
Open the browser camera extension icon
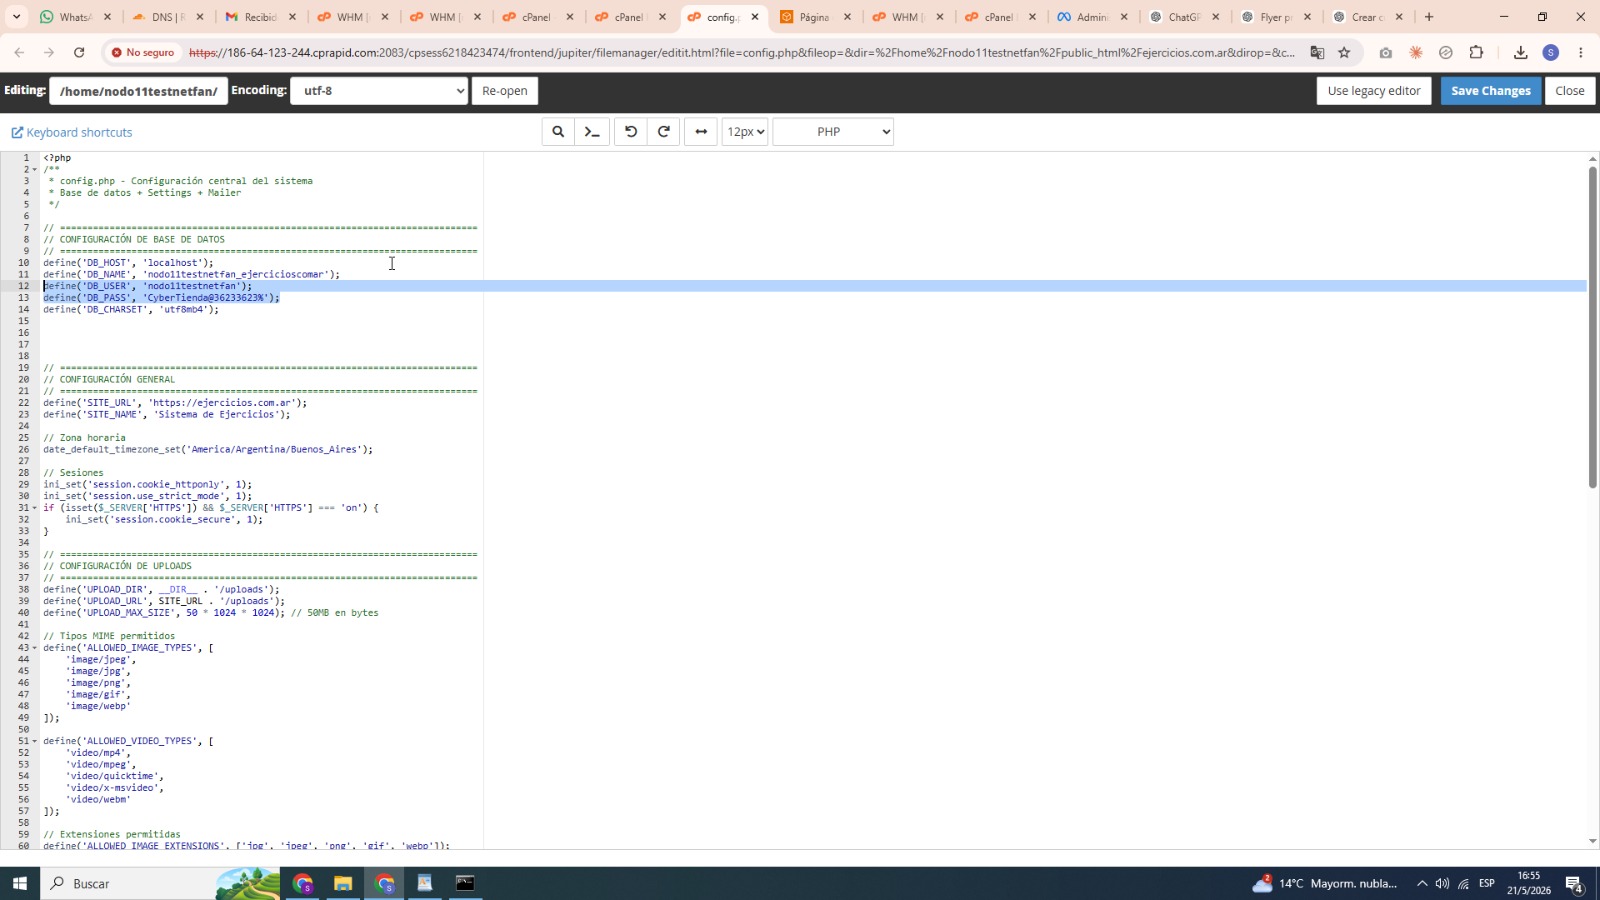[x=1385, y=52]
